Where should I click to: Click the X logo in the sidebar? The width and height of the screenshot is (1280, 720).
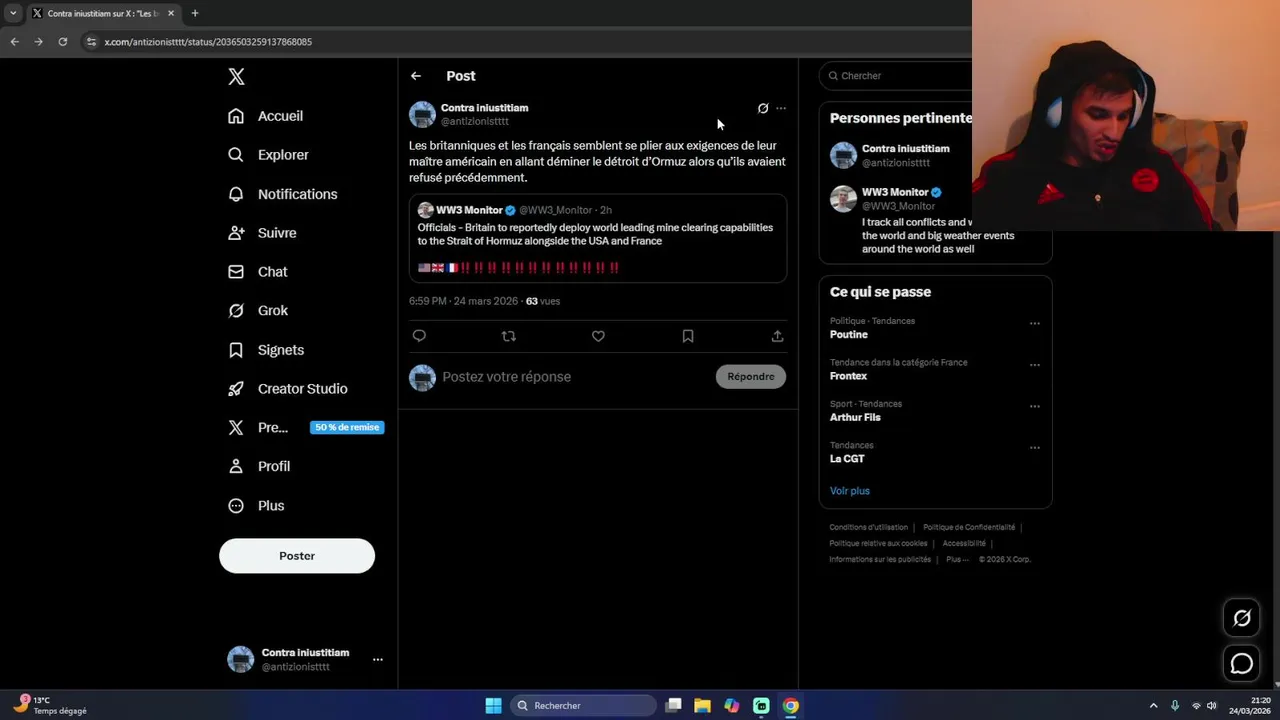(x=236, y=77)
